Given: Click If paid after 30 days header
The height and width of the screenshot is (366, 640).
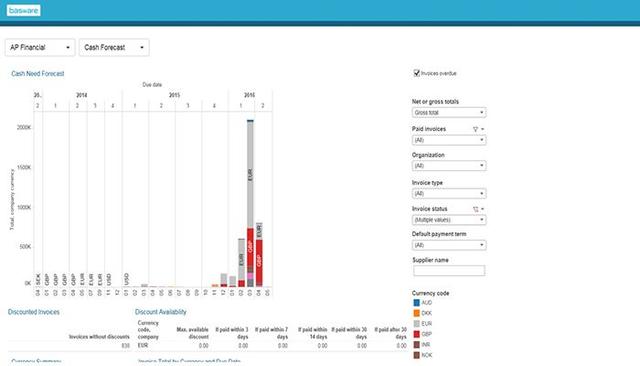Looking at the screenshot, I should [391, 333].
